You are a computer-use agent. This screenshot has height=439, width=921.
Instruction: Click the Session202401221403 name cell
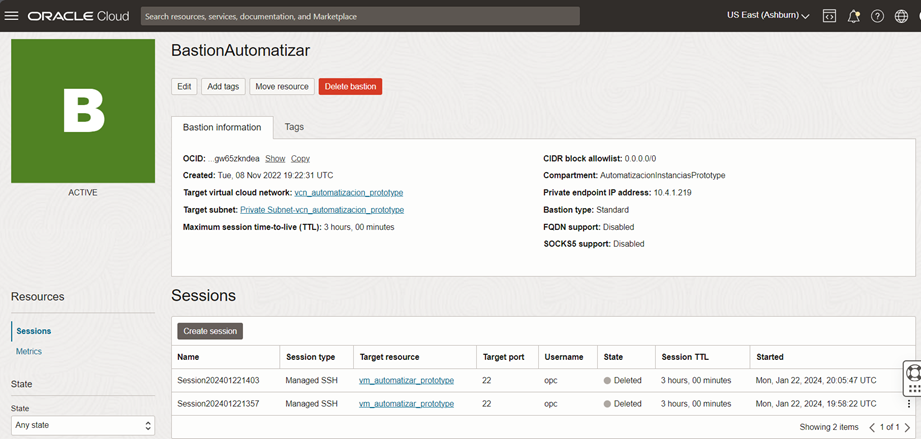coord(218,380)
